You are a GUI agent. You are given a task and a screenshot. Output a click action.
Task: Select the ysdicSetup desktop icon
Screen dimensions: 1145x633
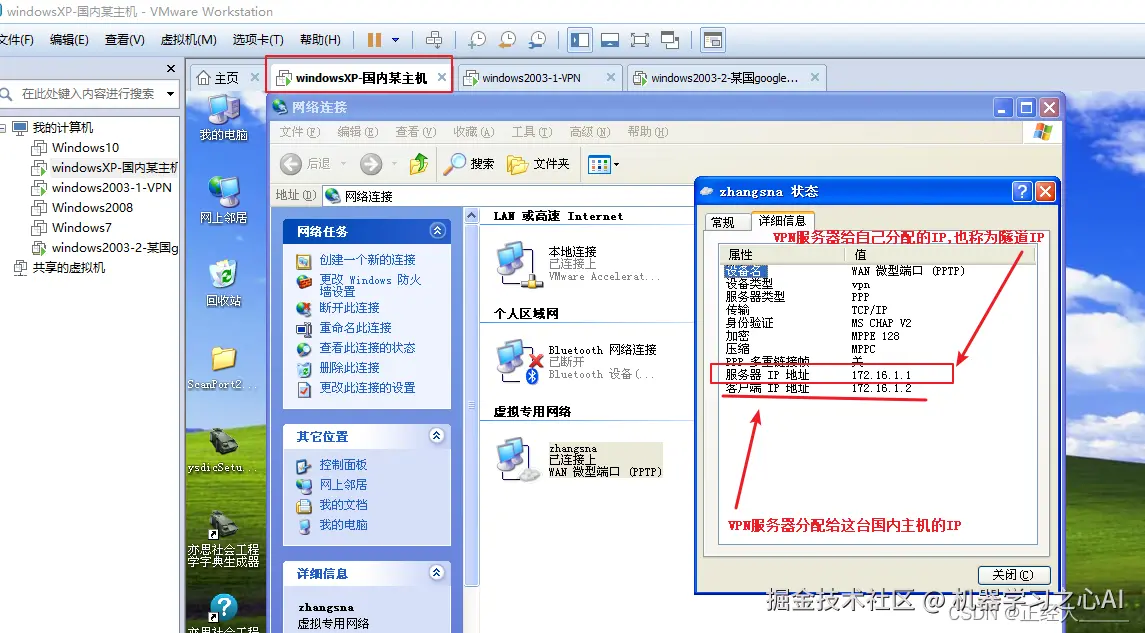223,450
